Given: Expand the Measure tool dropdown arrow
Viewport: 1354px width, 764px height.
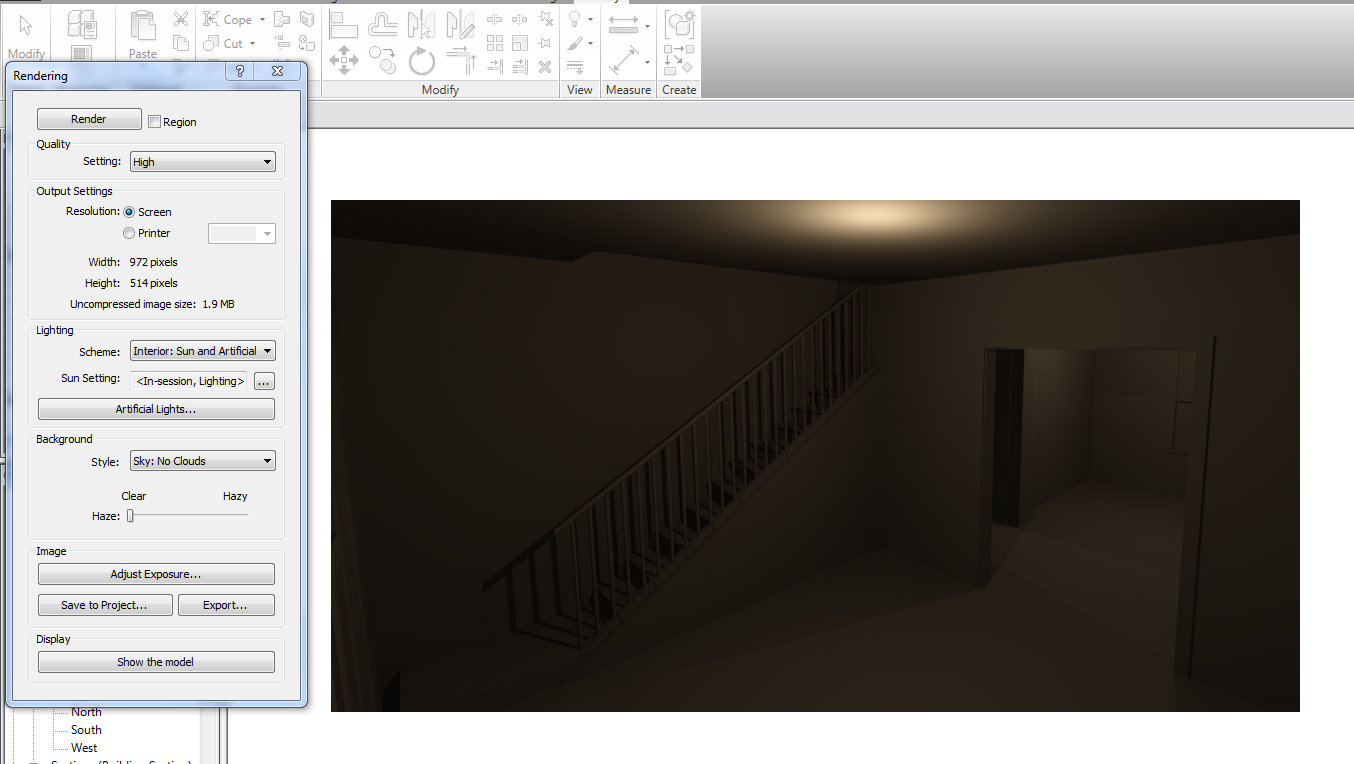Looking at the screenshot, I should click(x=647, y=26).
